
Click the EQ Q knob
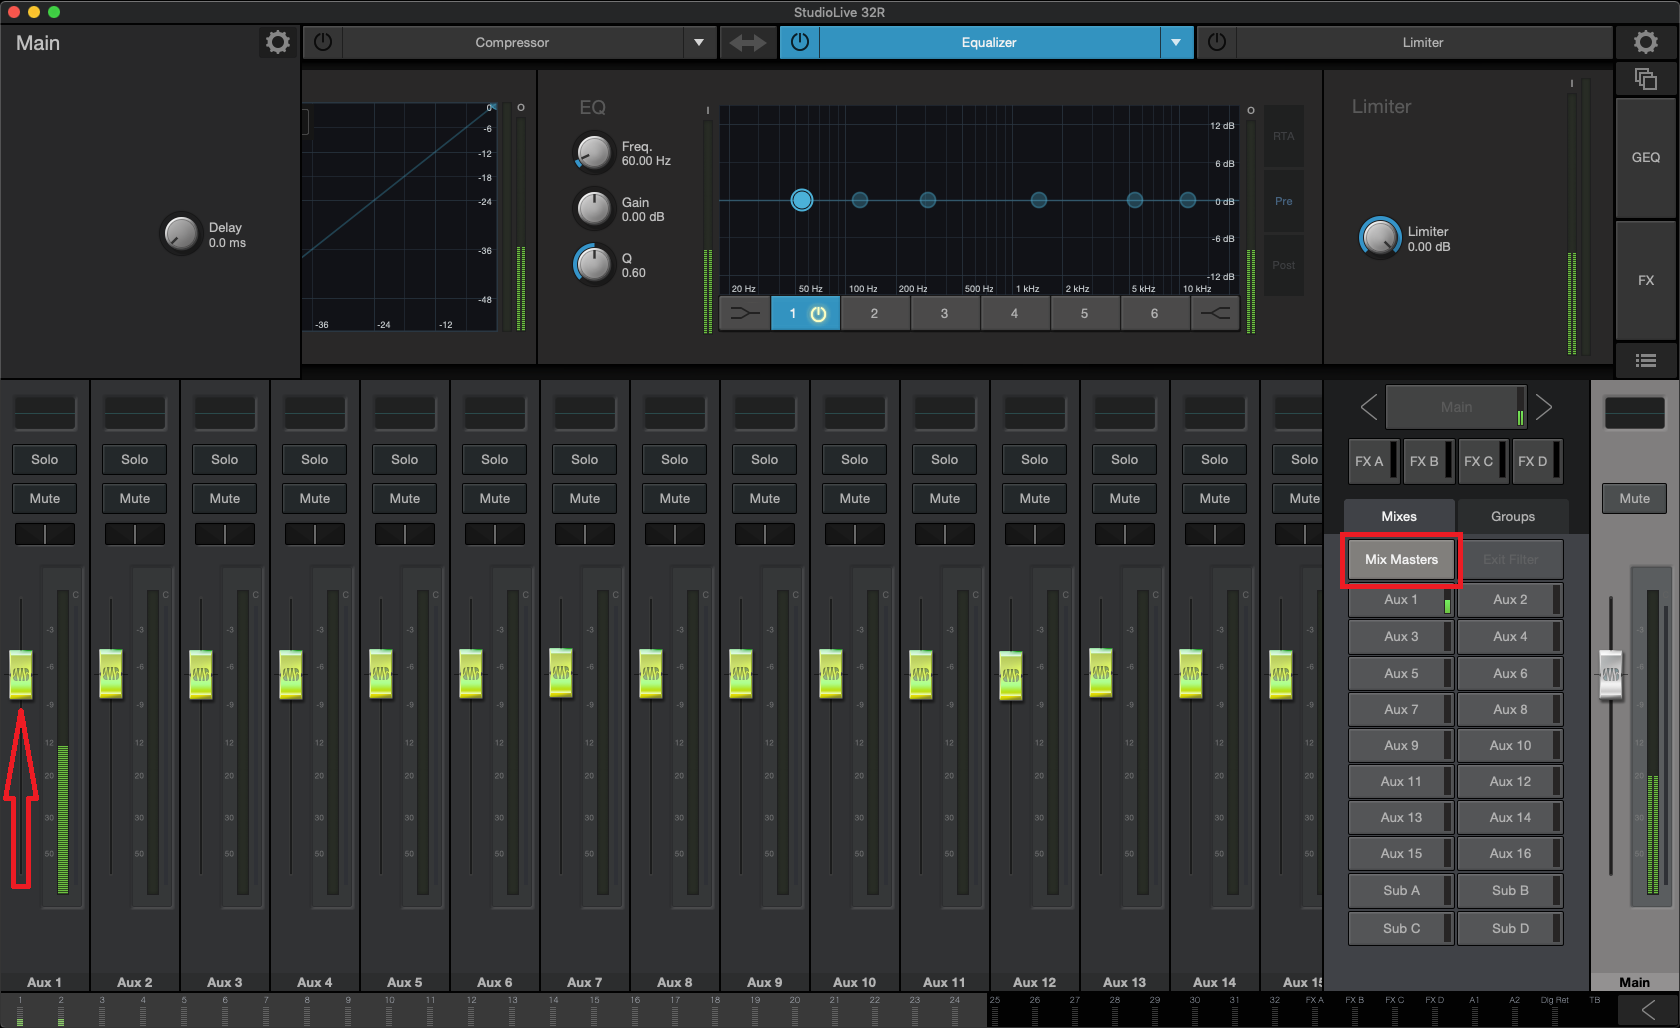593,265
